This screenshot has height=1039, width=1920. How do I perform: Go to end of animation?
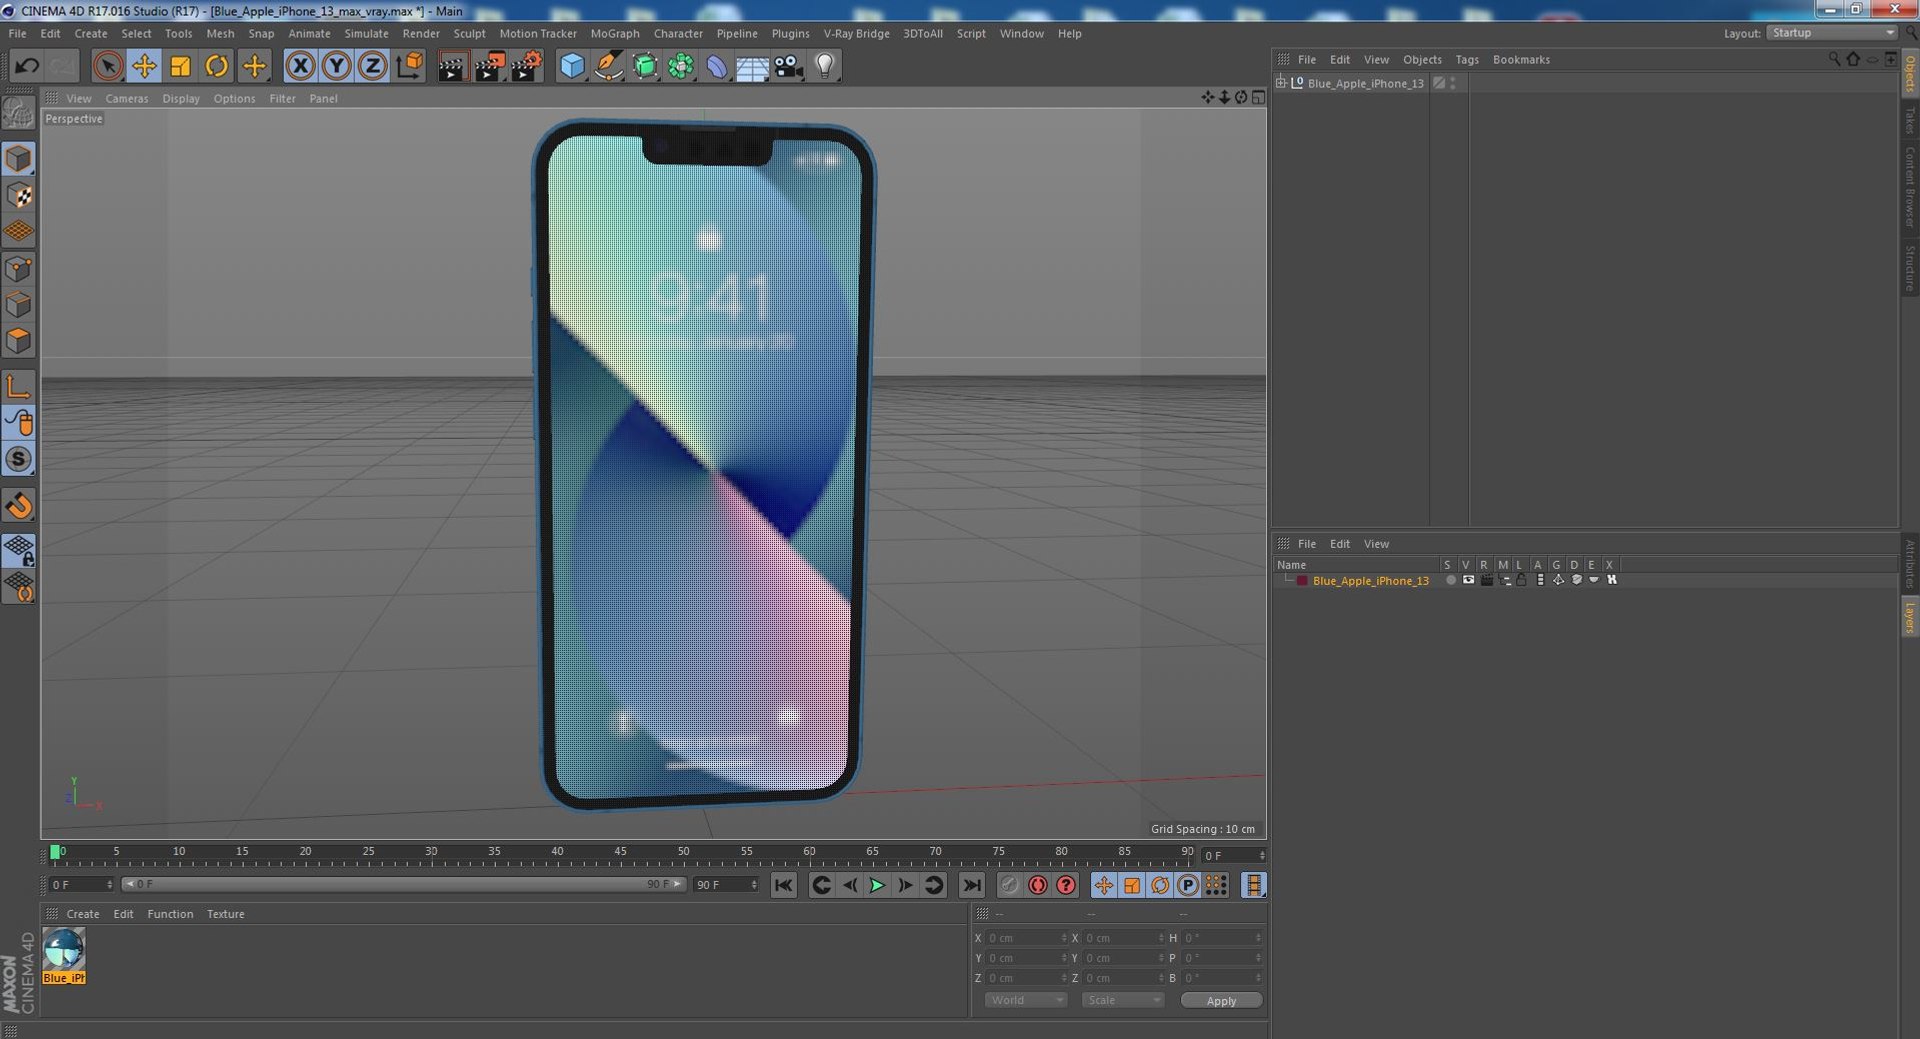(971, 885)
